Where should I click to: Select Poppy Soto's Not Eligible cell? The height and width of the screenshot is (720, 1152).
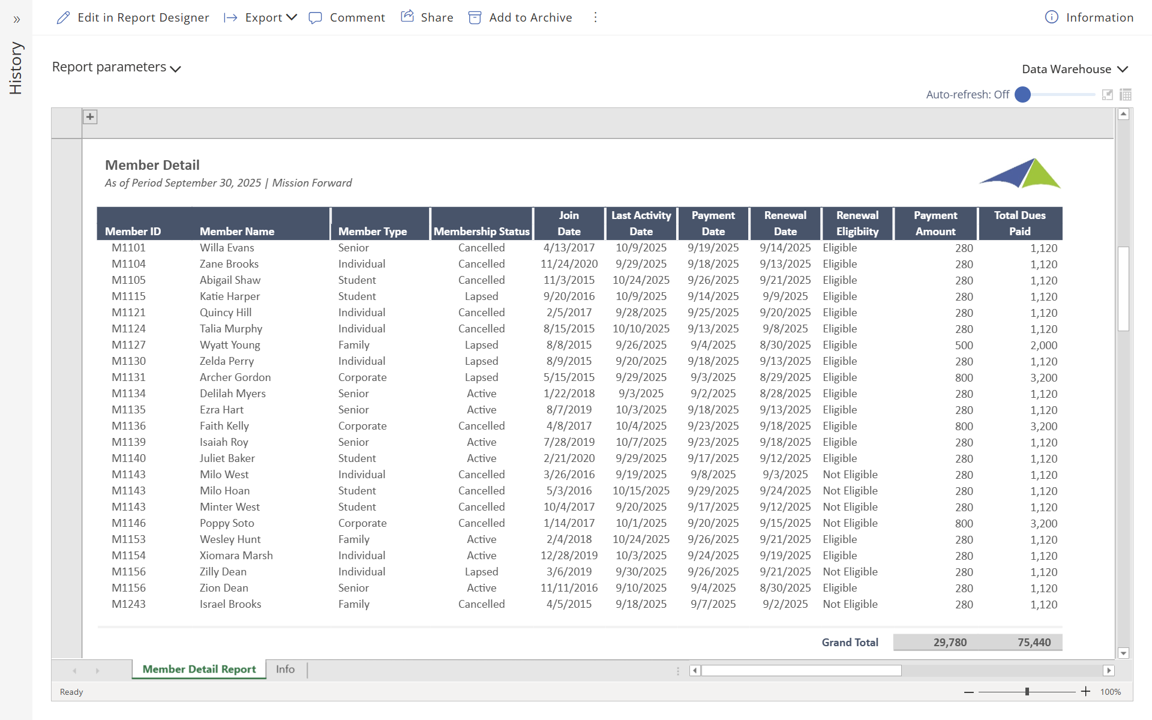[850, 524]
